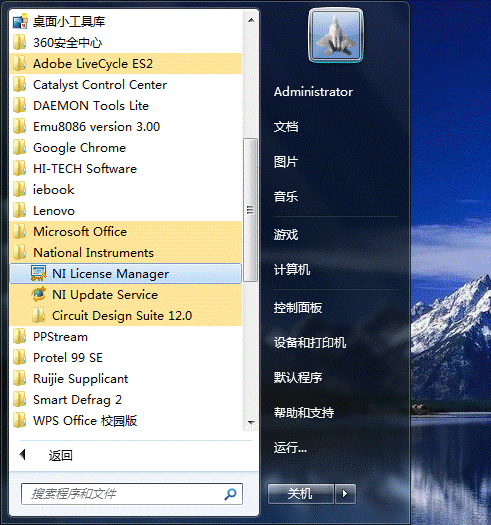This screenshot has width=491, height=525.
Task: Click 返回 to return to main menu
Action: [x=61, y=455]
